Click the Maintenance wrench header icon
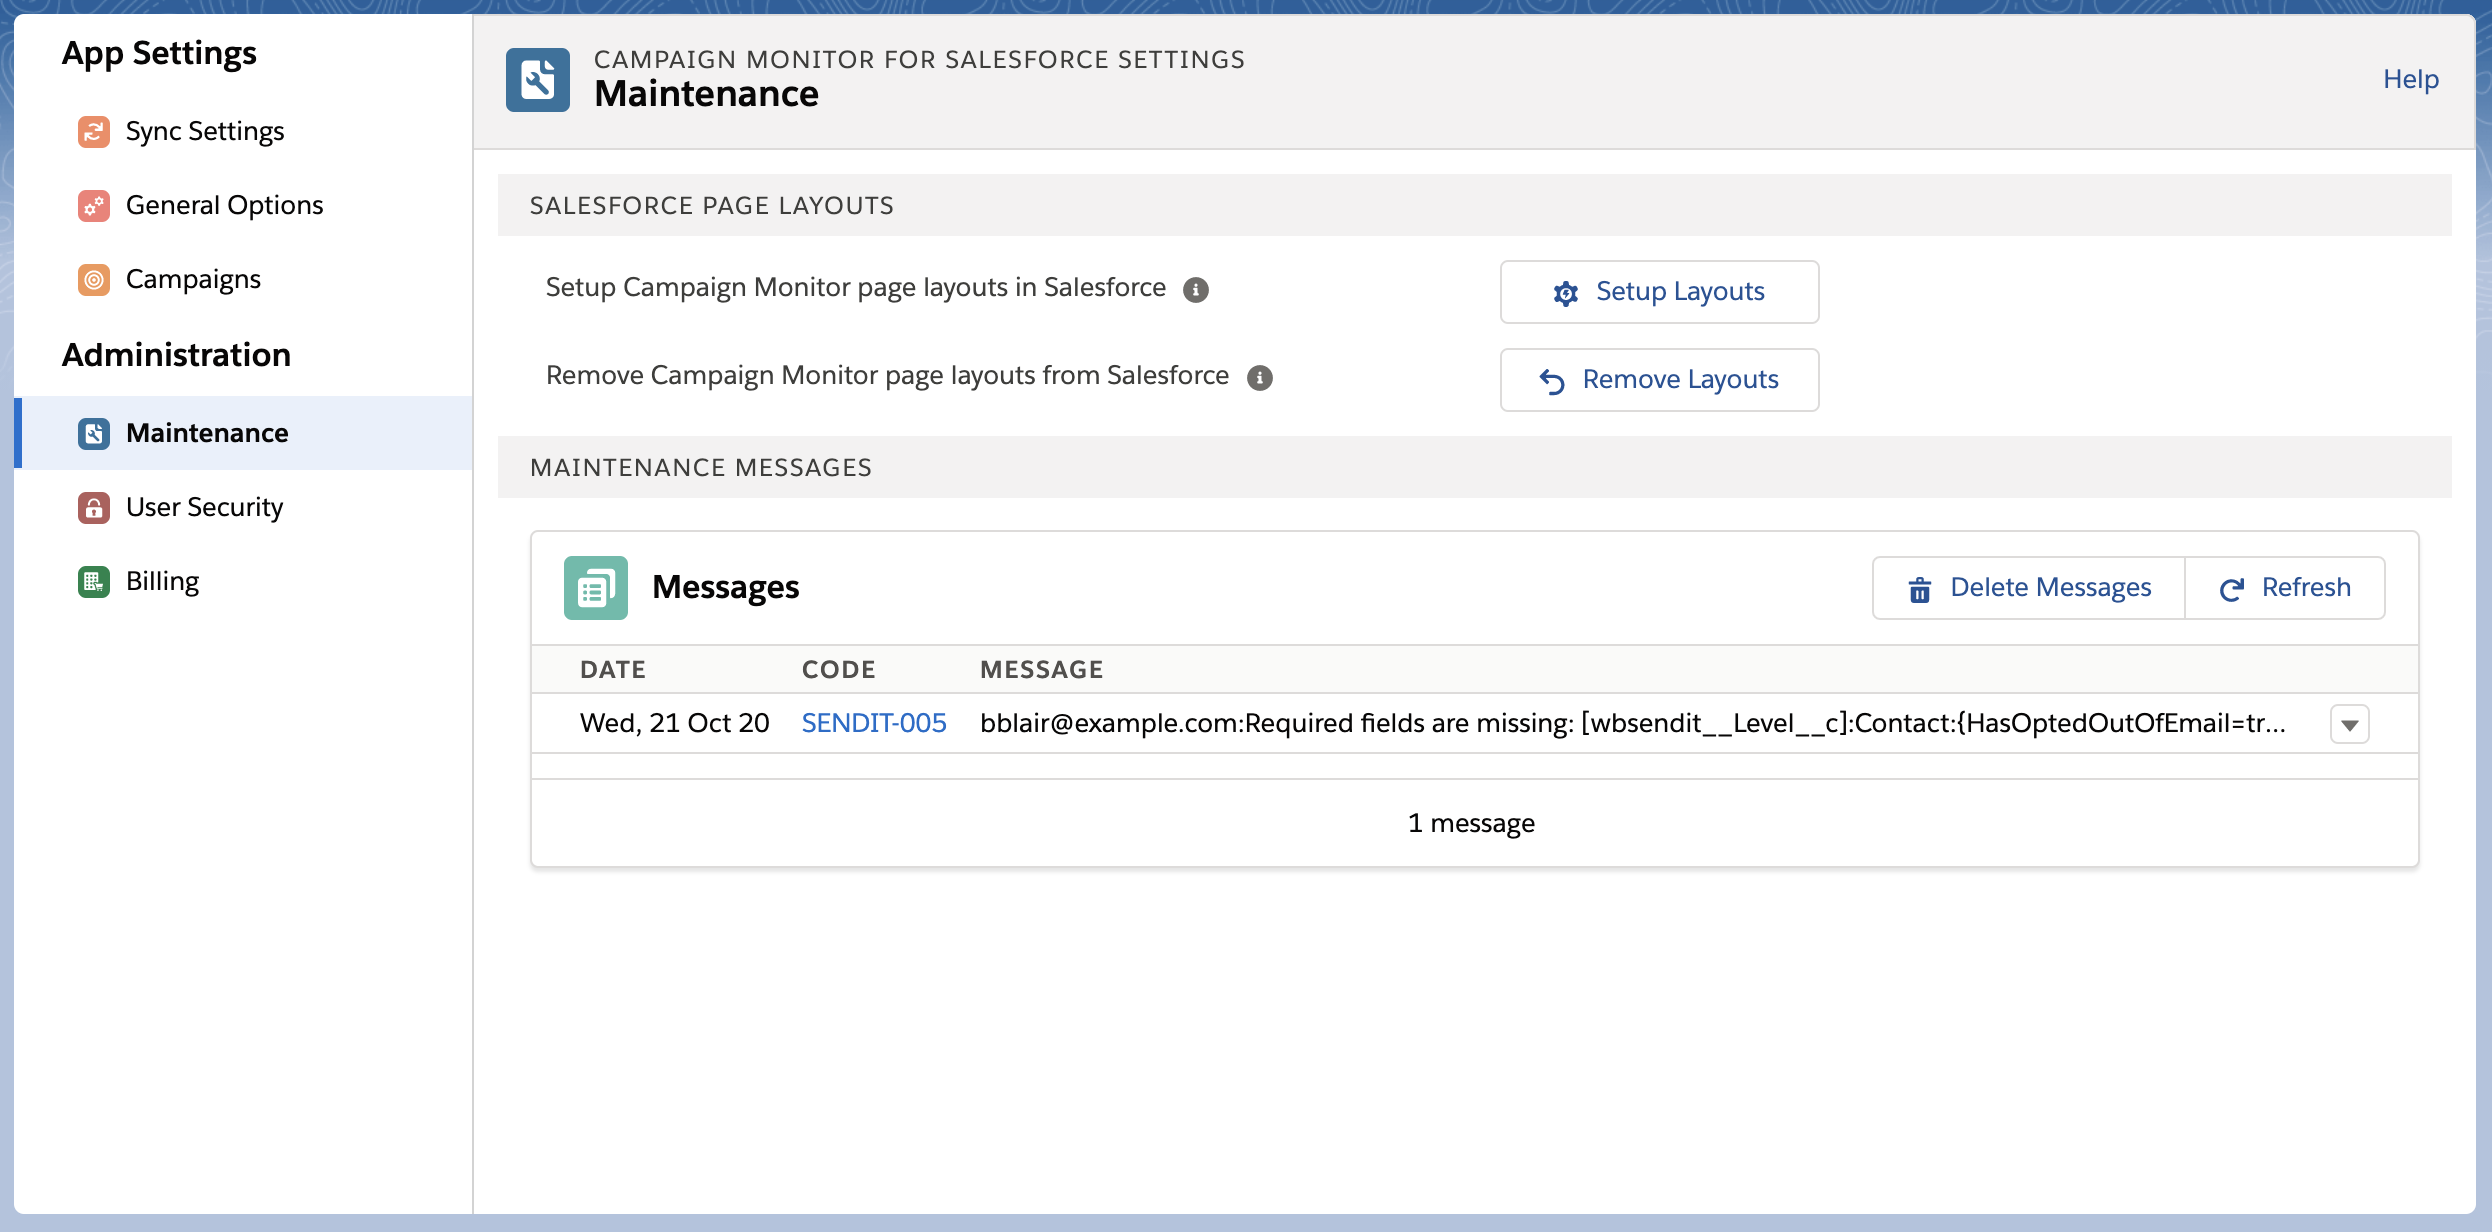Image resolution: width=2492 pixels, height=1232 pixels. [537, 79]
